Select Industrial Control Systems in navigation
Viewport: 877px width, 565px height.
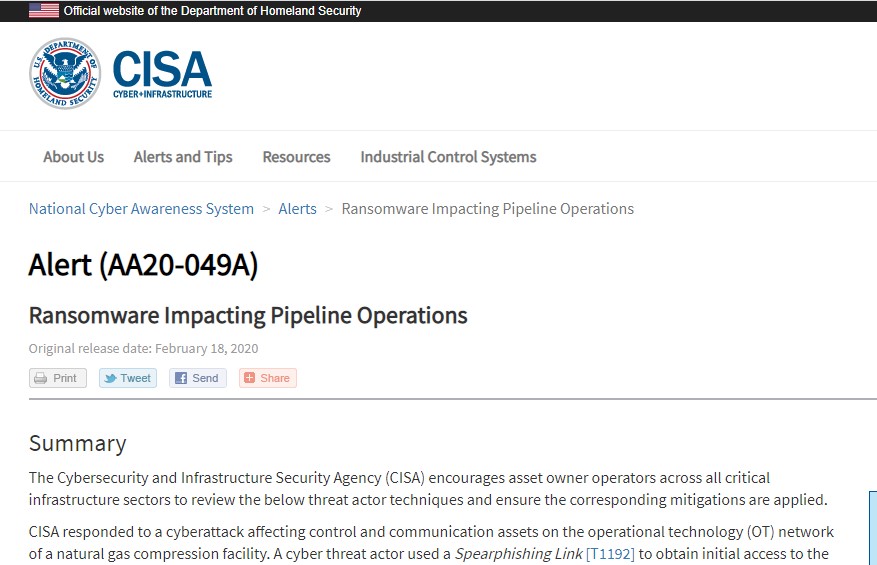point(448,157)
